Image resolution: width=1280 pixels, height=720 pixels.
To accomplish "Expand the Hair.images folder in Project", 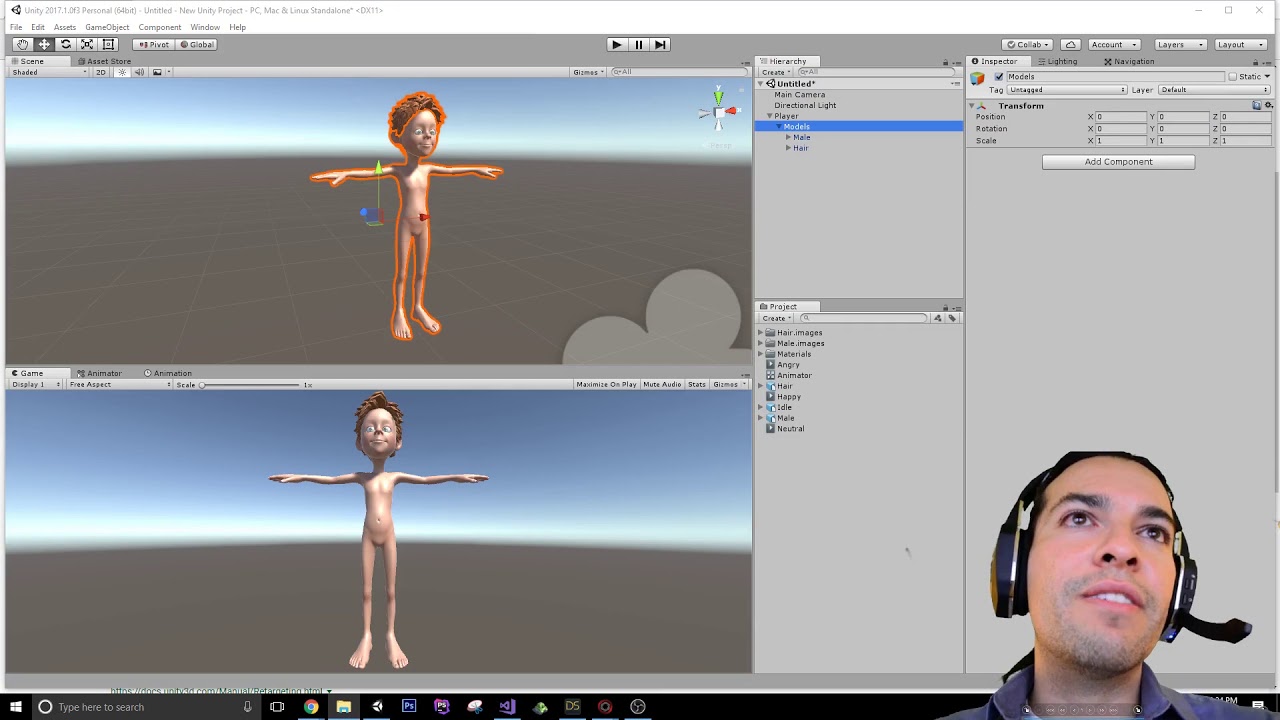I will point(760,333).
